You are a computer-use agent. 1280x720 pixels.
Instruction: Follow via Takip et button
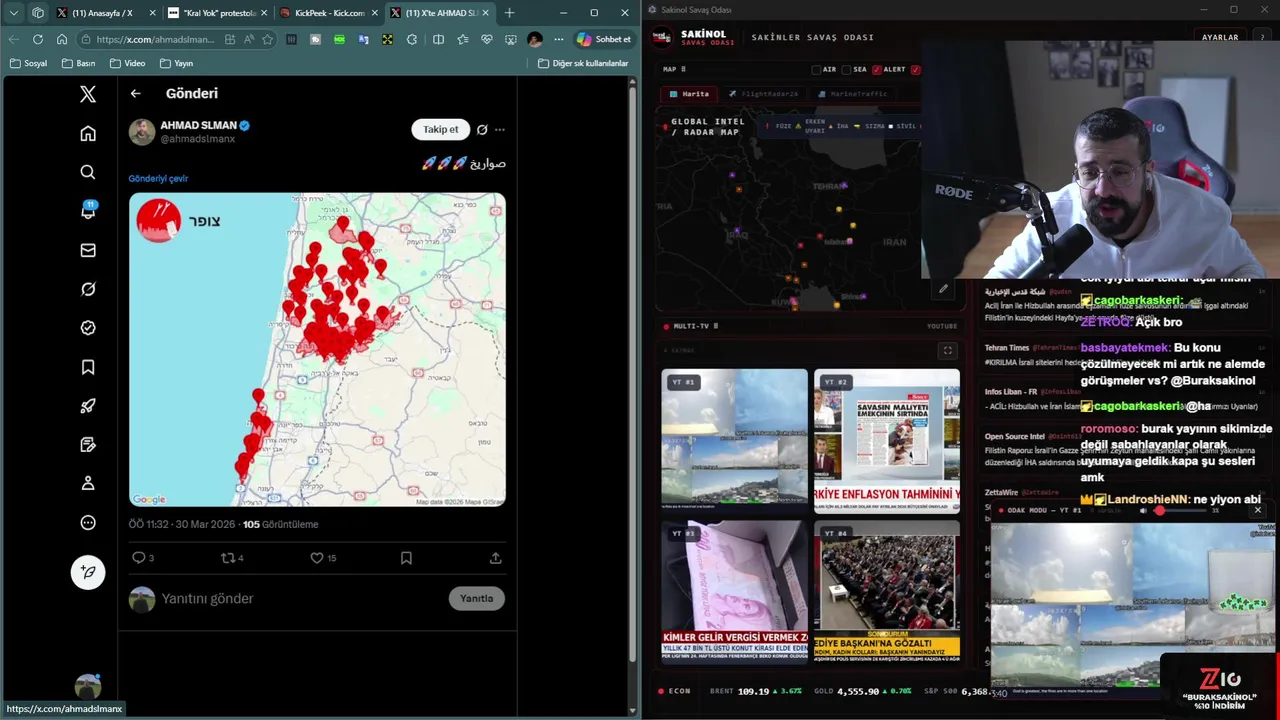coord(440,129)
